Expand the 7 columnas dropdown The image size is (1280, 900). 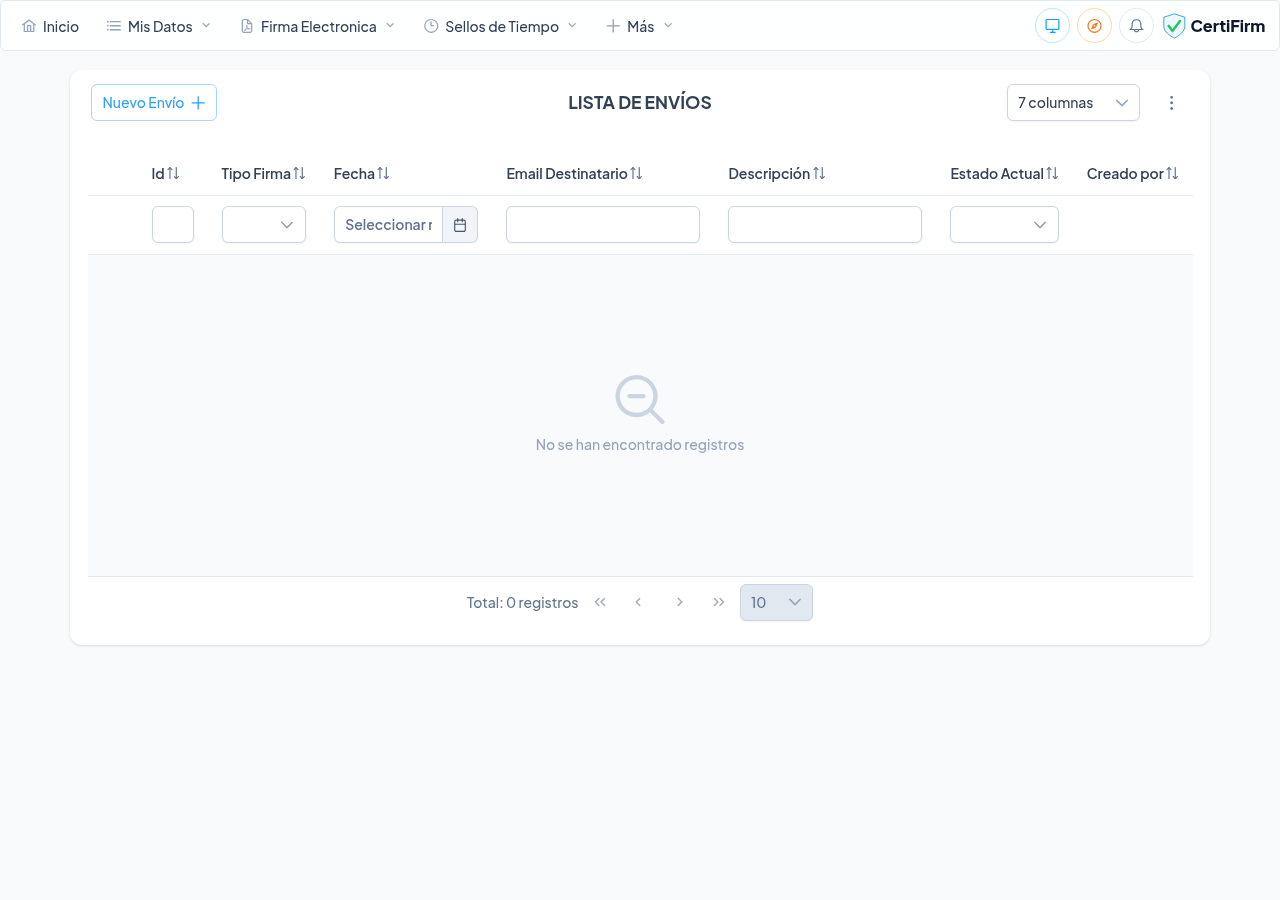(1073, 103)
